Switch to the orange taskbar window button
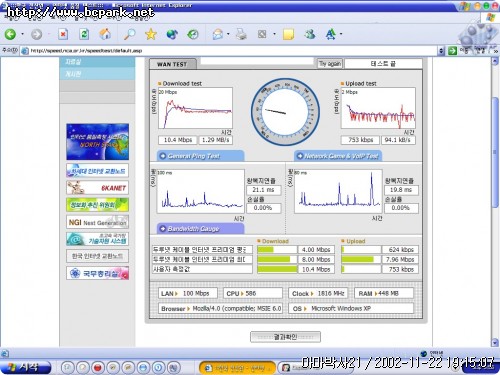The image size is (500, 375). tap(237, 368)
